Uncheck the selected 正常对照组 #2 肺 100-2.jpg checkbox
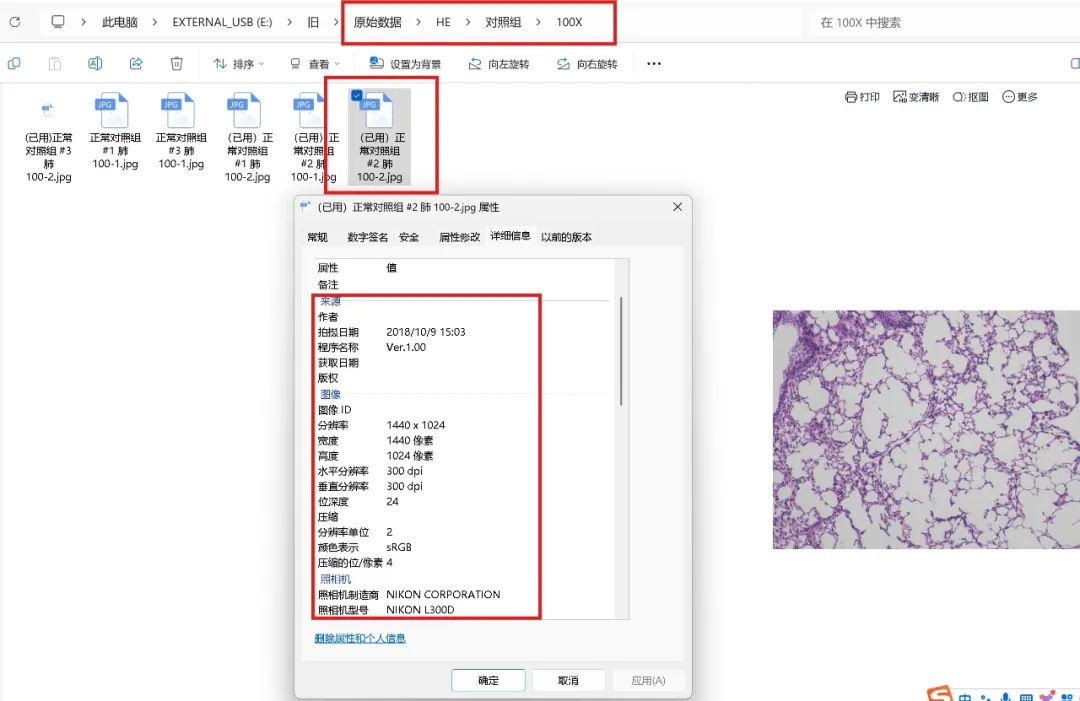 (x=356, y=95)
